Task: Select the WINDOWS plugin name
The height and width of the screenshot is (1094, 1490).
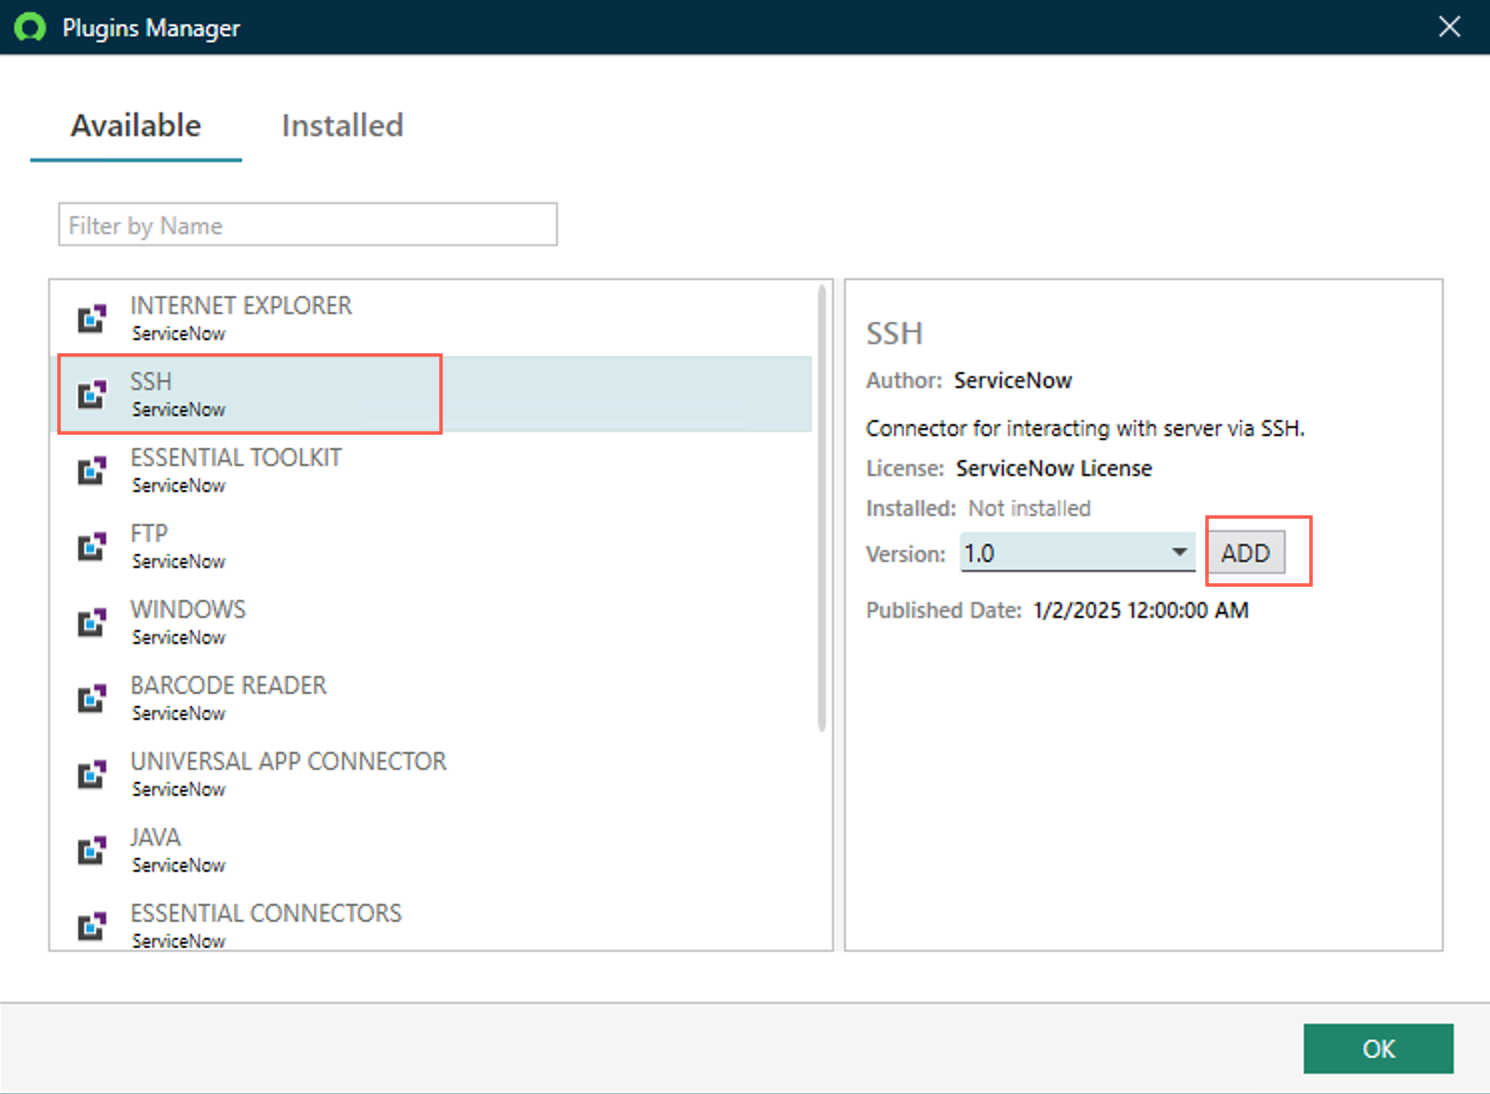Action: tap(188, 609)
